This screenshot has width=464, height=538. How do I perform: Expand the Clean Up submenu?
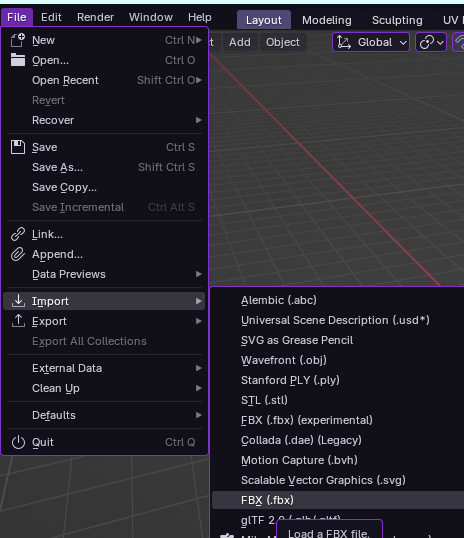tap(199, 388)
